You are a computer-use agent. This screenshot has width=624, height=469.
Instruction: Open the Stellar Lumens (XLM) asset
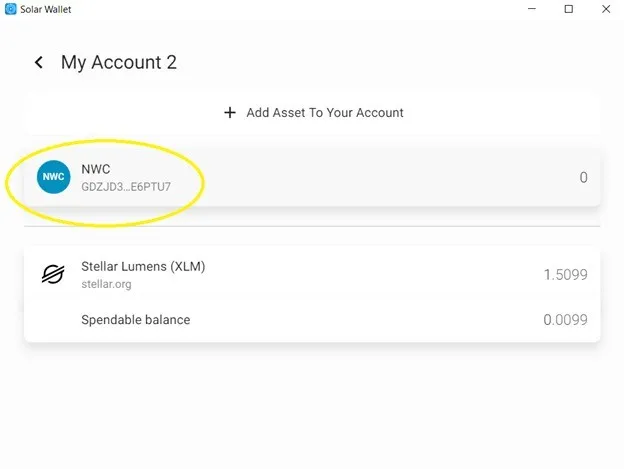[x=143, y=267]
